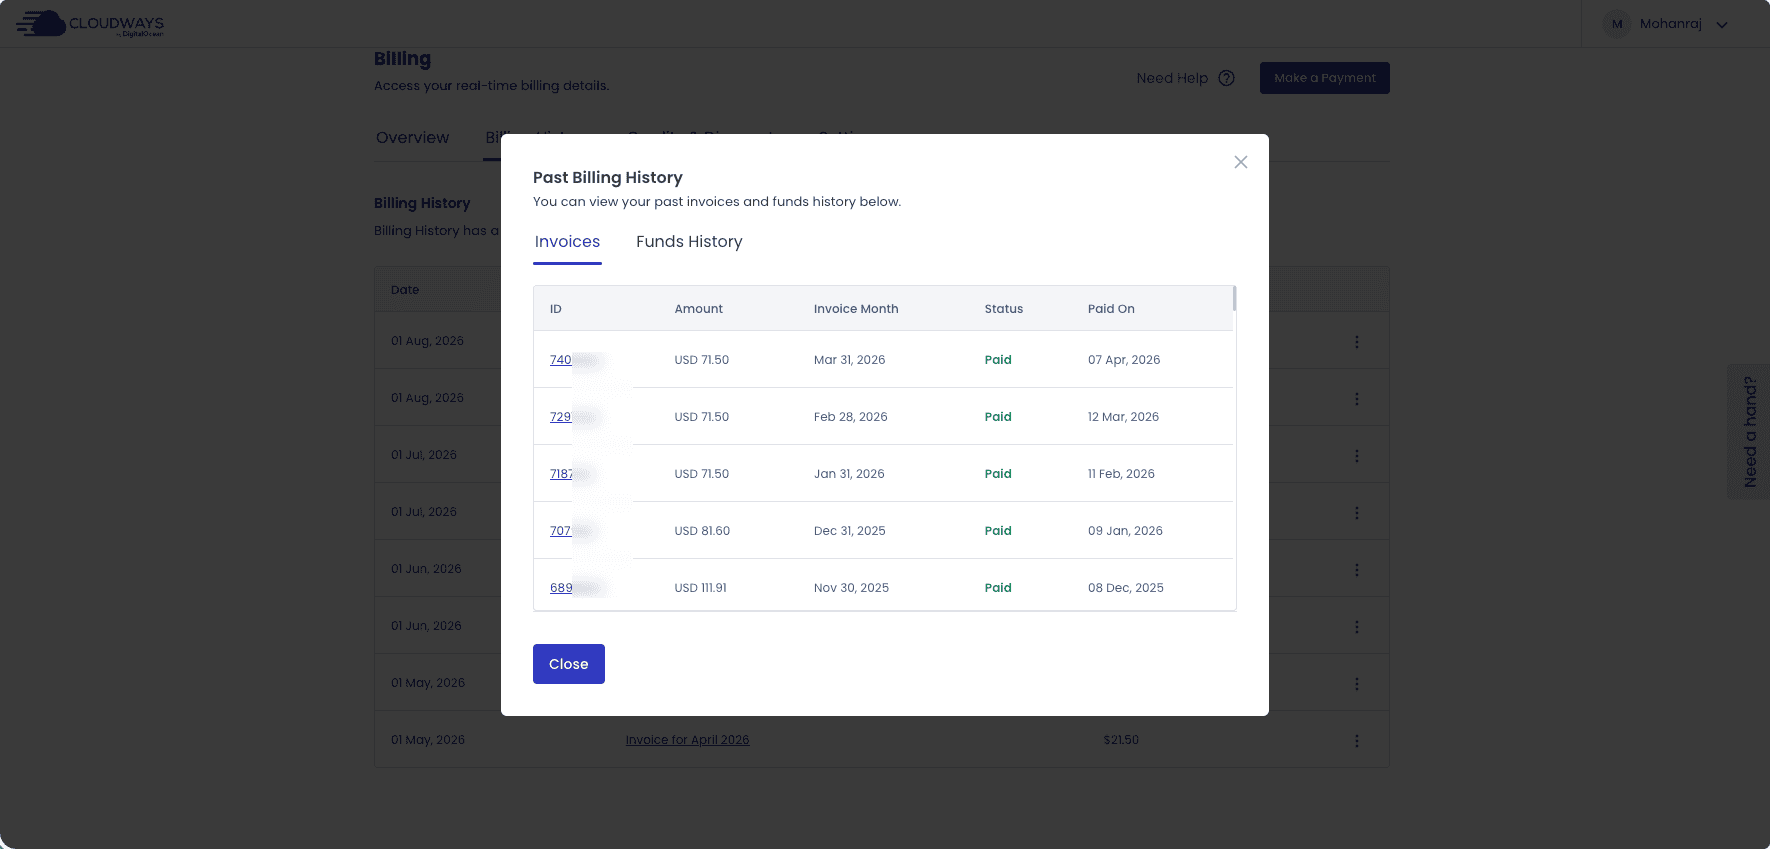Click the Need a hand? side tab
This screenshot has width=1770, height=849.
point(1749,432)
